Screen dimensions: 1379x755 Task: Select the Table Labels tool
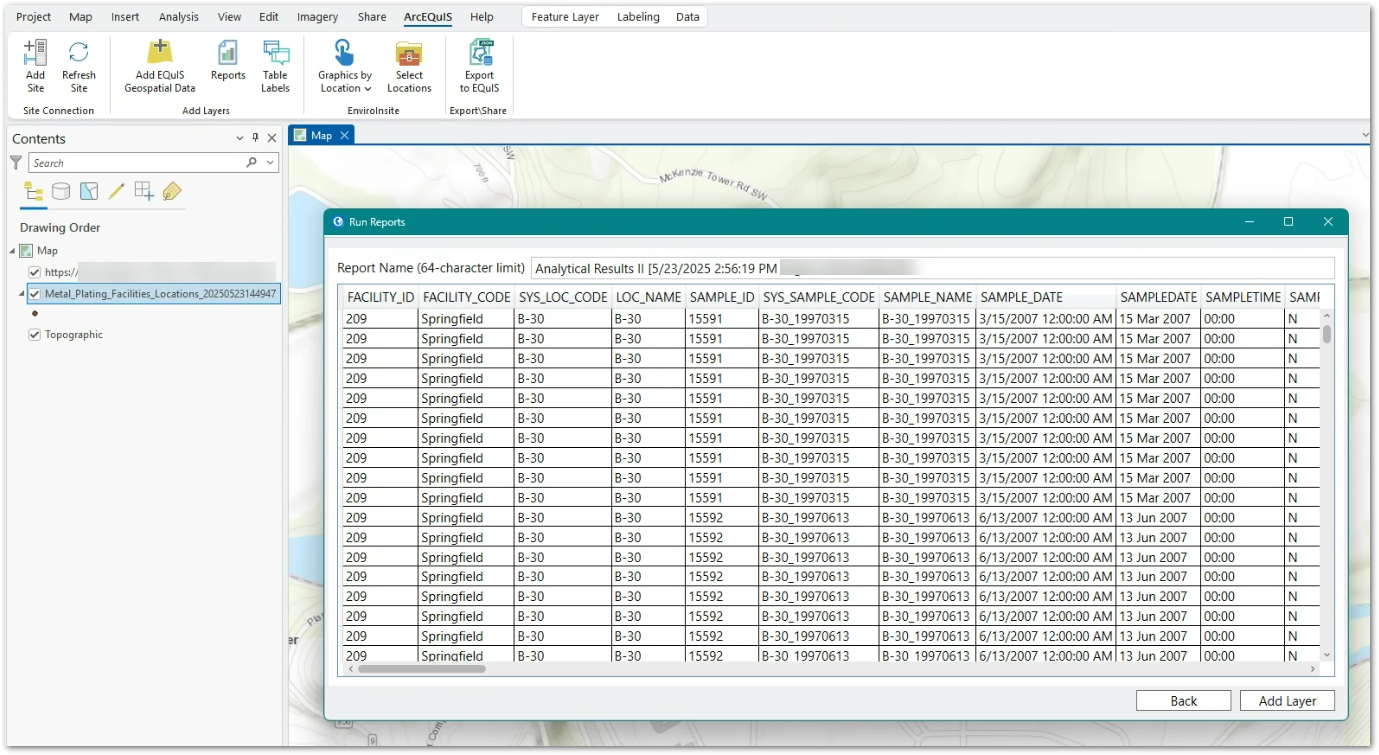[275, 66]
